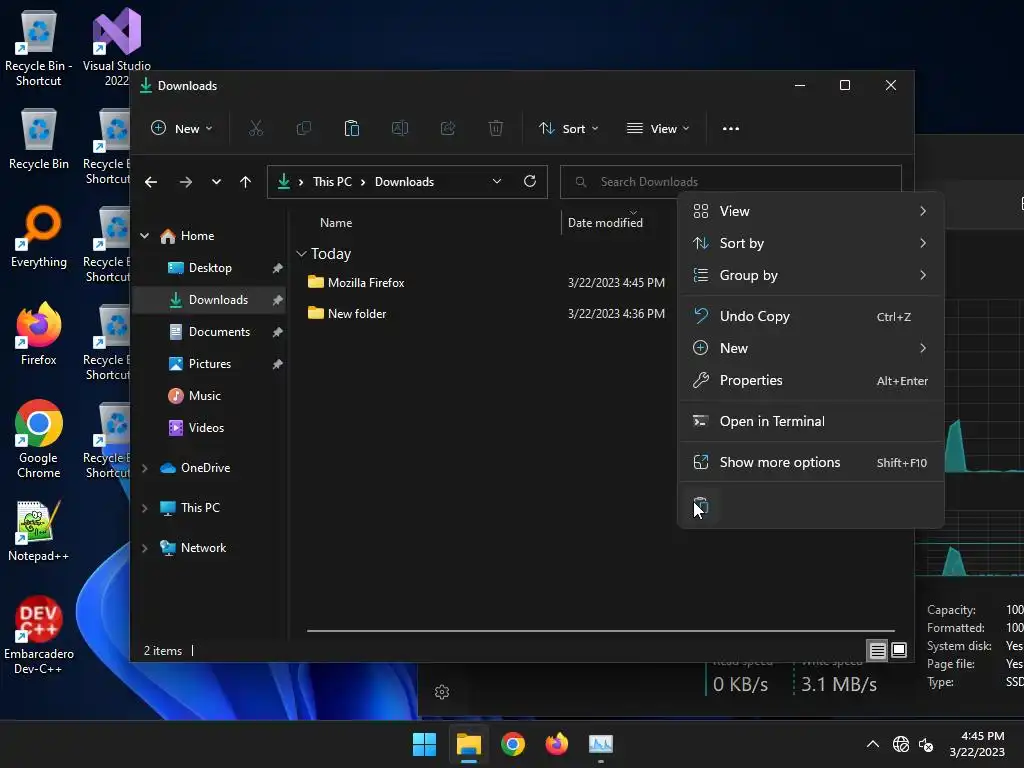Click the Share icon in toolbar
The width and height of the screenshot is (1024, 768).
tap(448, 129)
